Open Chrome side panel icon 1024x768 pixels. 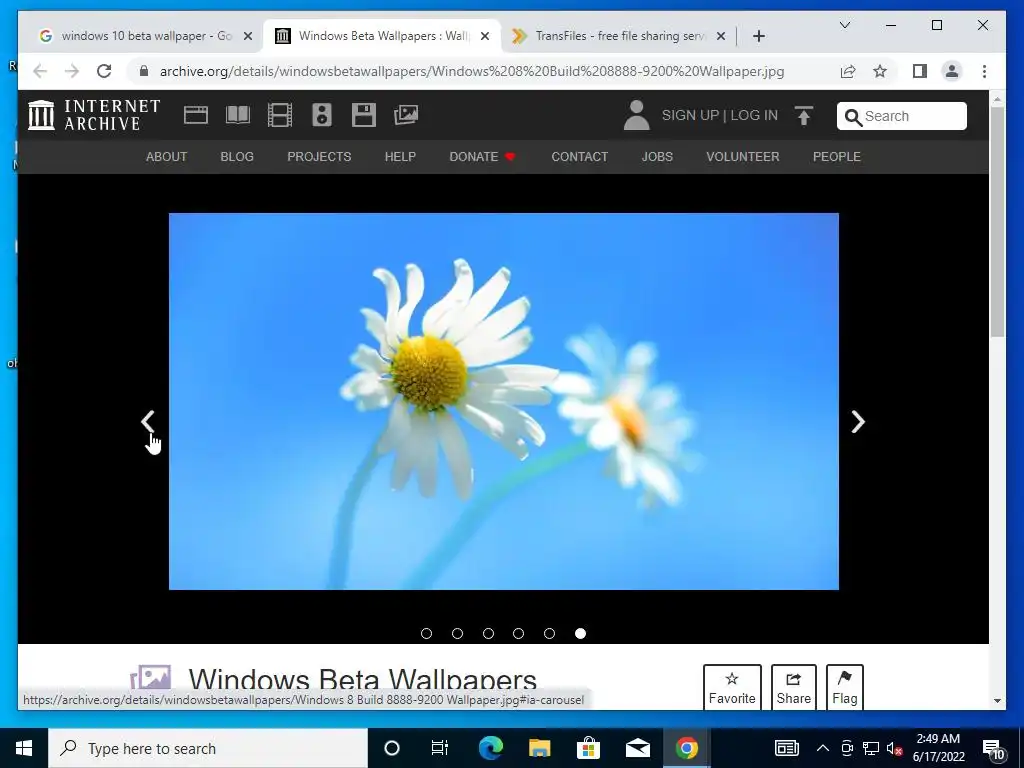pos(920,71)
